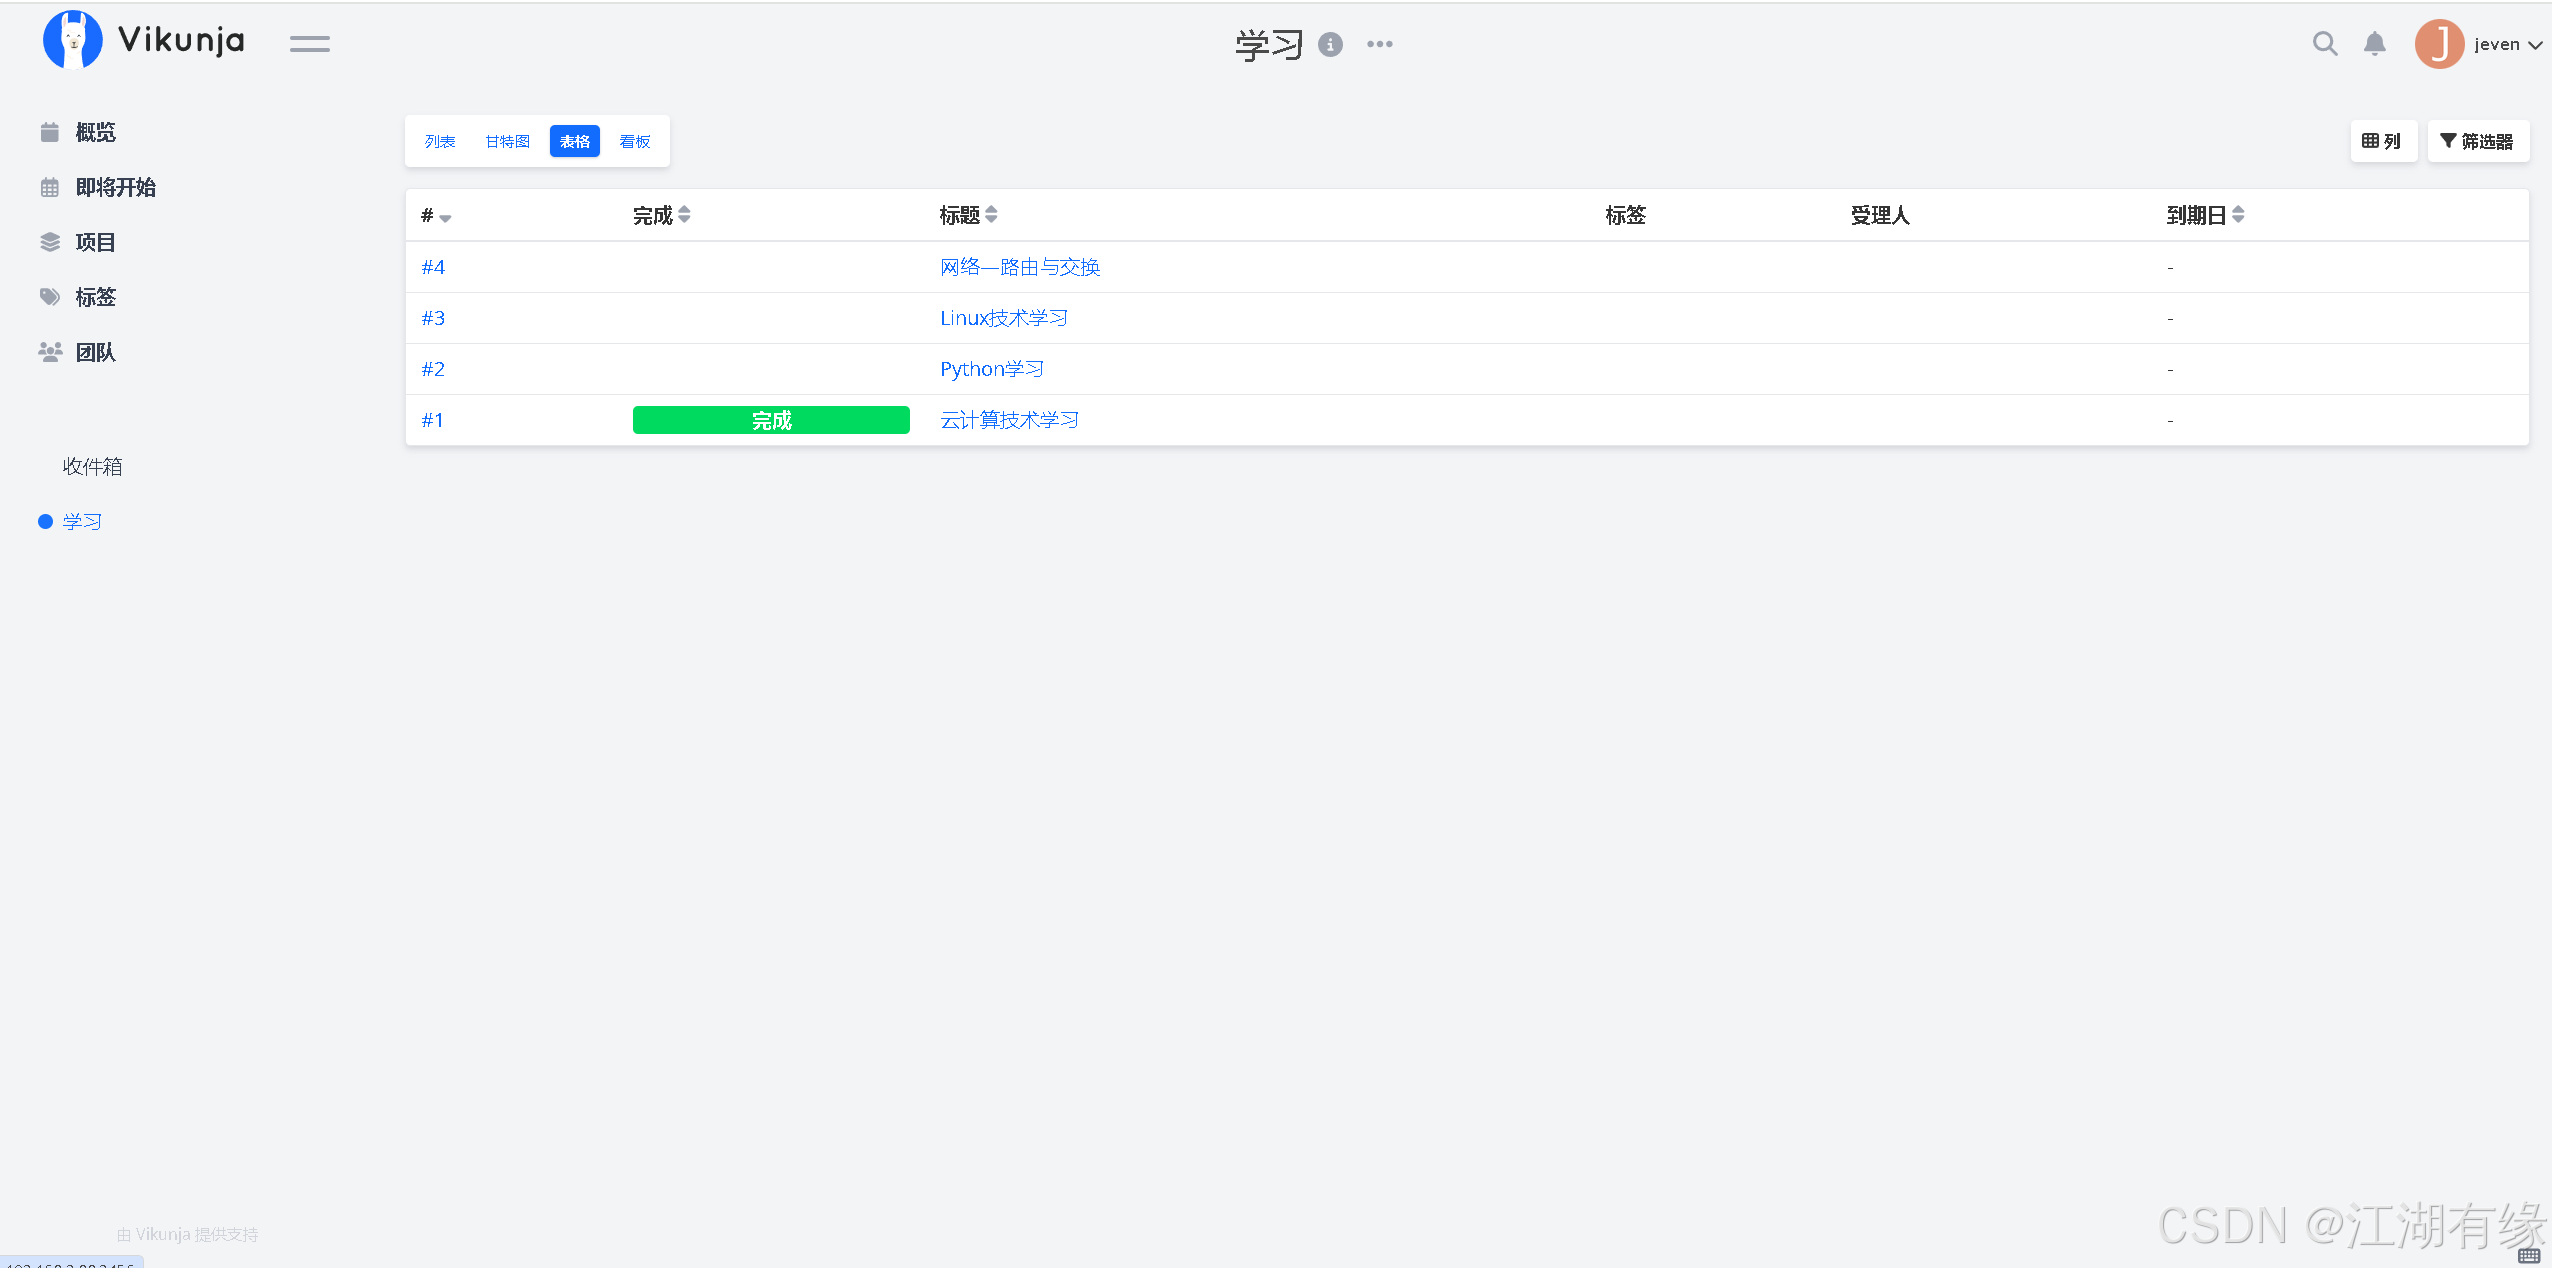The width and height of the screenshot is (2552, 1268).
Task: Click the green 完成 badge on #1
Action: point(771,420)
